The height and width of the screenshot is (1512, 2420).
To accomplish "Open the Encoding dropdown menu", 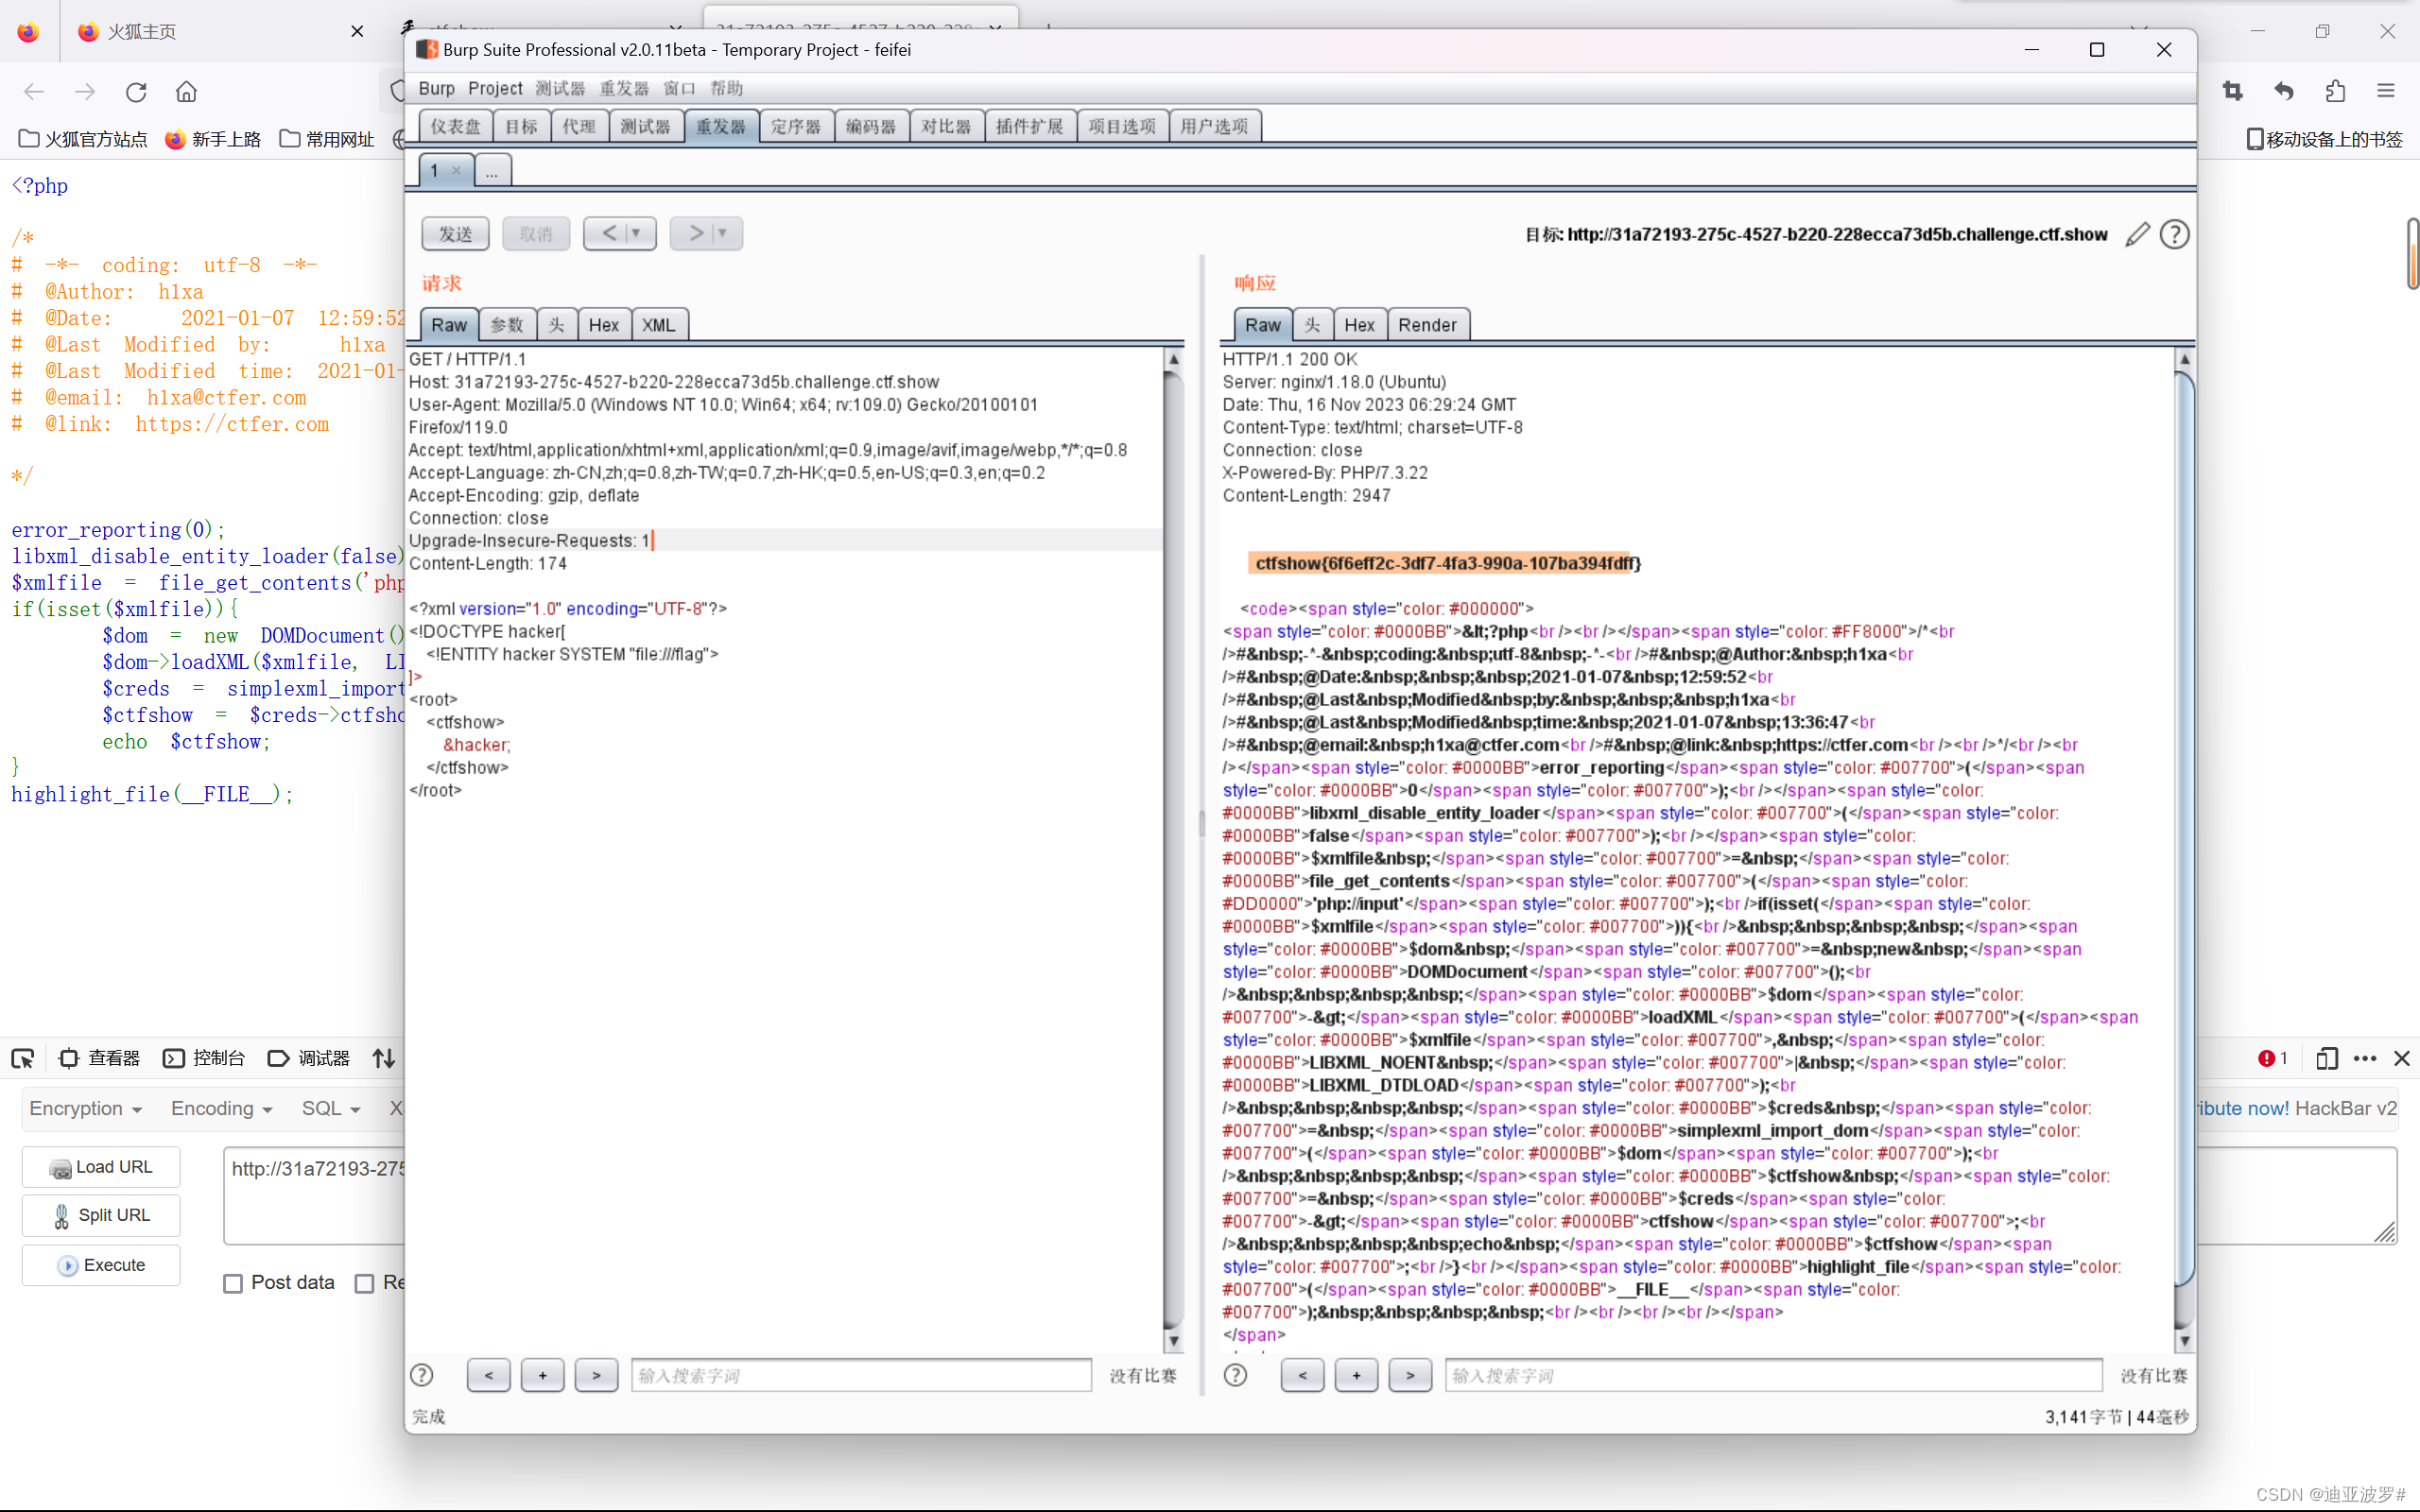I will (221, 1108).
